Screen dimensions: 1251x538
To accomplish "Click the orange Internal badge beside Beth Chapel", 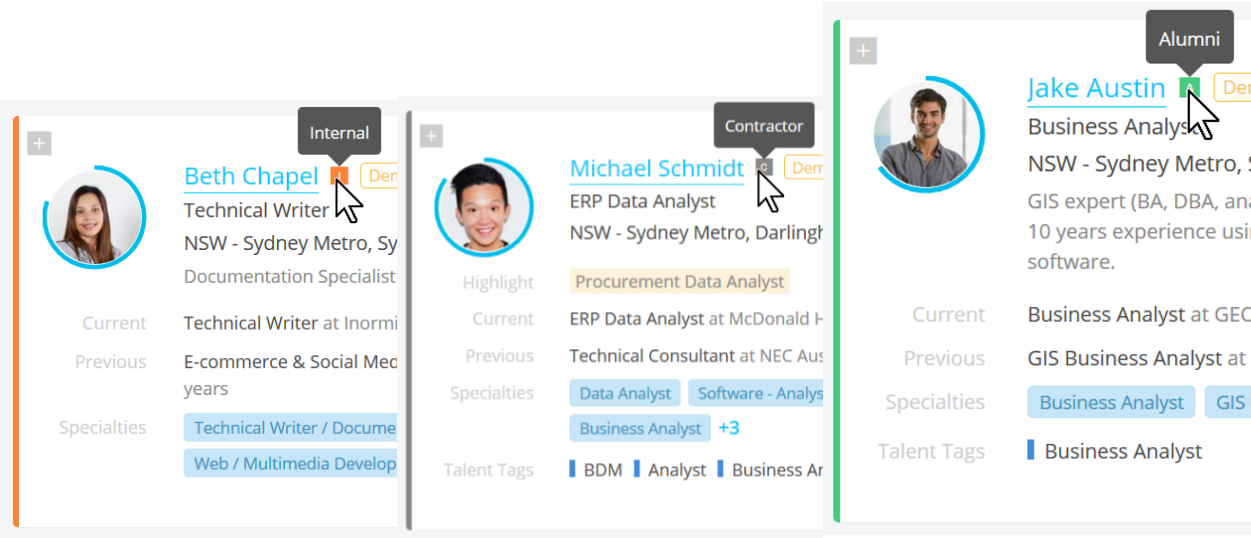I will [338, 176].
